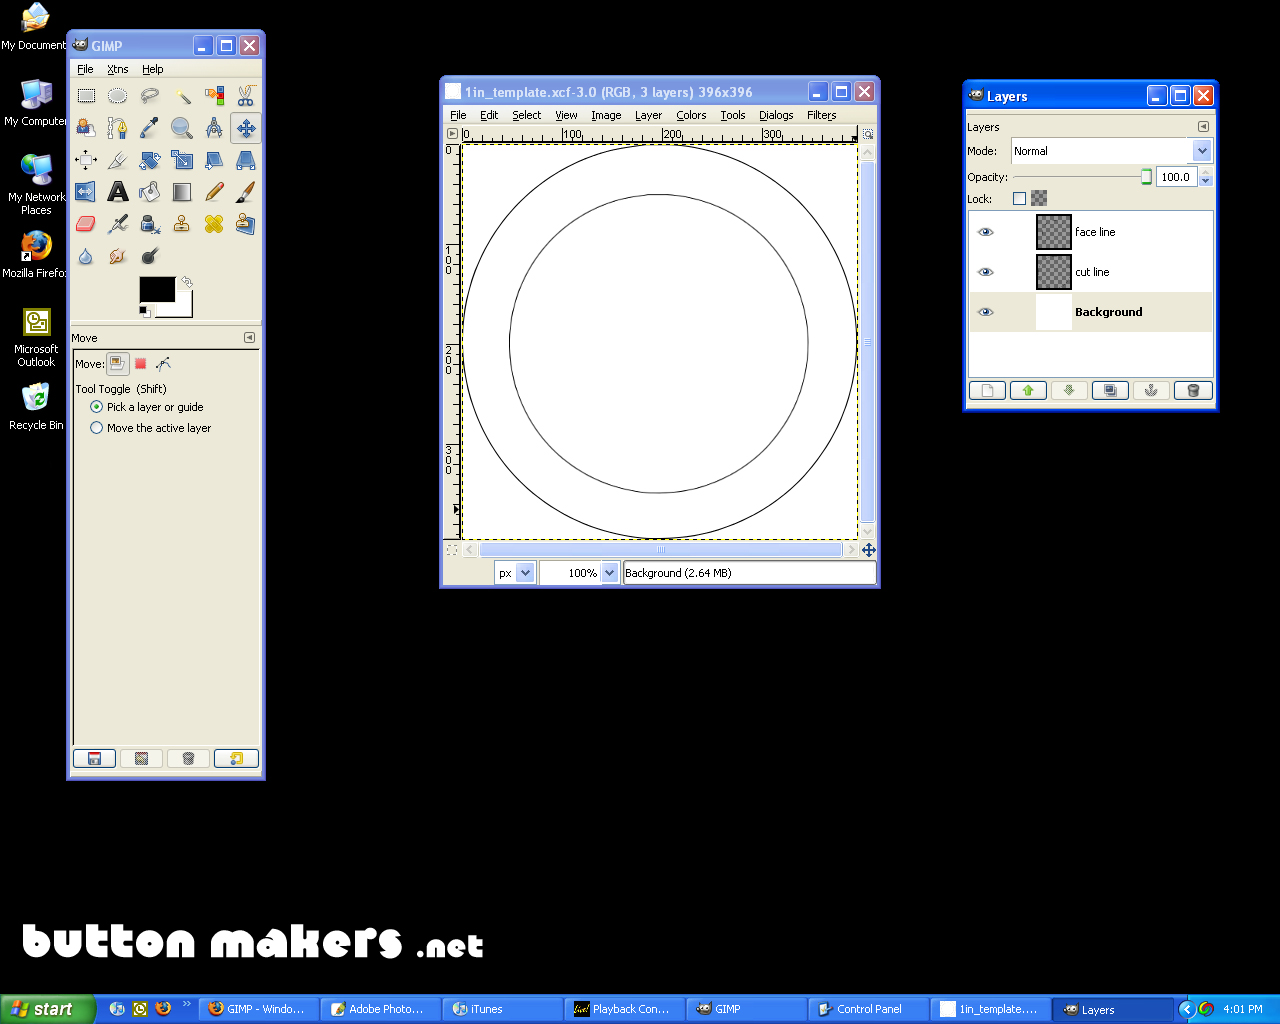Open the px unit dropdown in status bar
This screenshot has height=1024, width=1280.
click(x=525, y=573)
